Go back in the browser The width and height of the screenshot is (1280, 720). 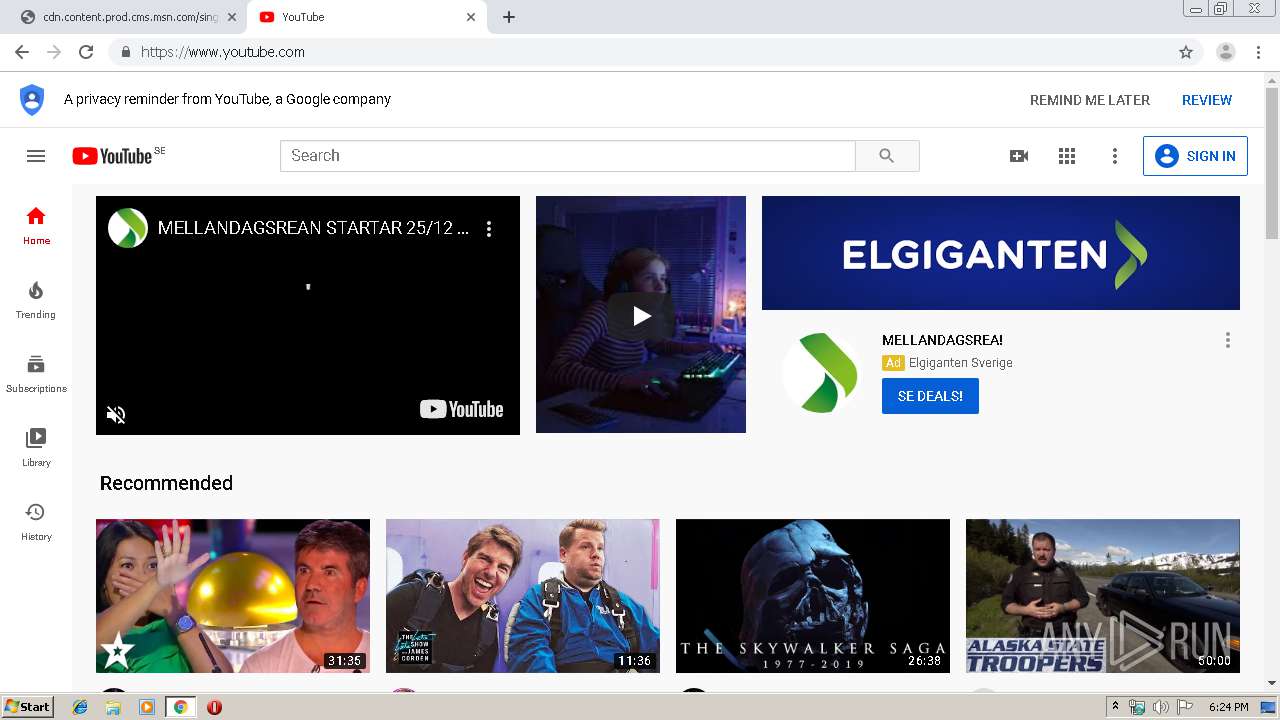click(22, 52)
